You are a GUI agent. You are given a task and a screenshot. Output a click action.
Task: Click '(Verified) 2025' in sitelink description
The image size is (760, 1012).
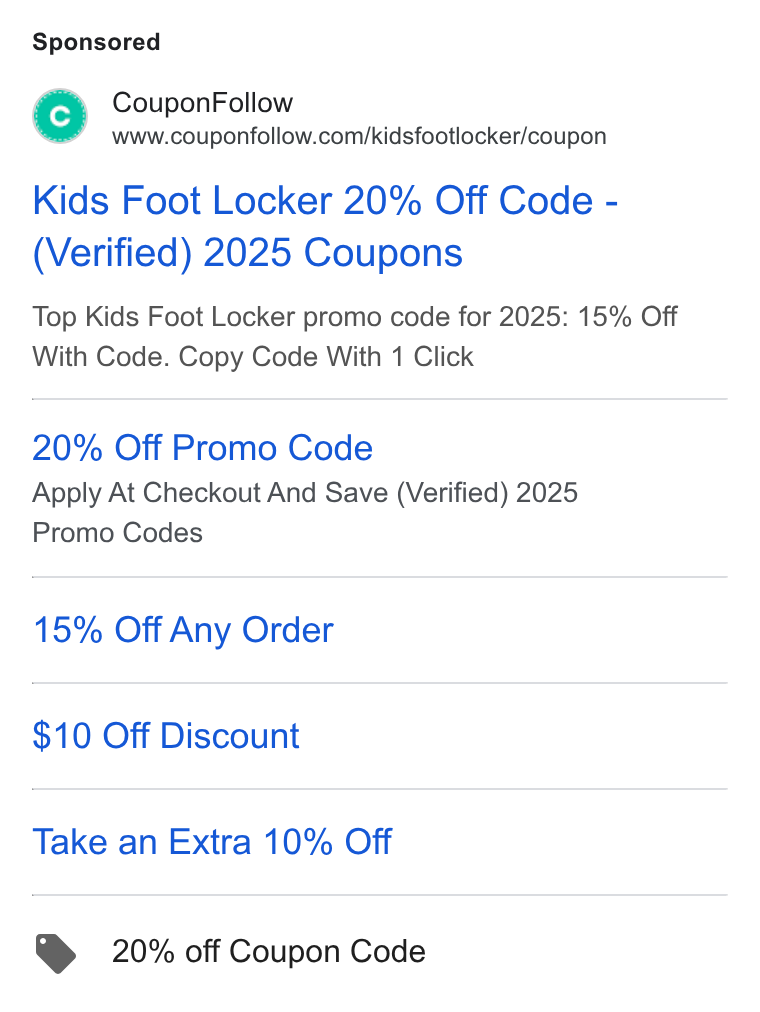pyautogui.click(x=487, y=493)
